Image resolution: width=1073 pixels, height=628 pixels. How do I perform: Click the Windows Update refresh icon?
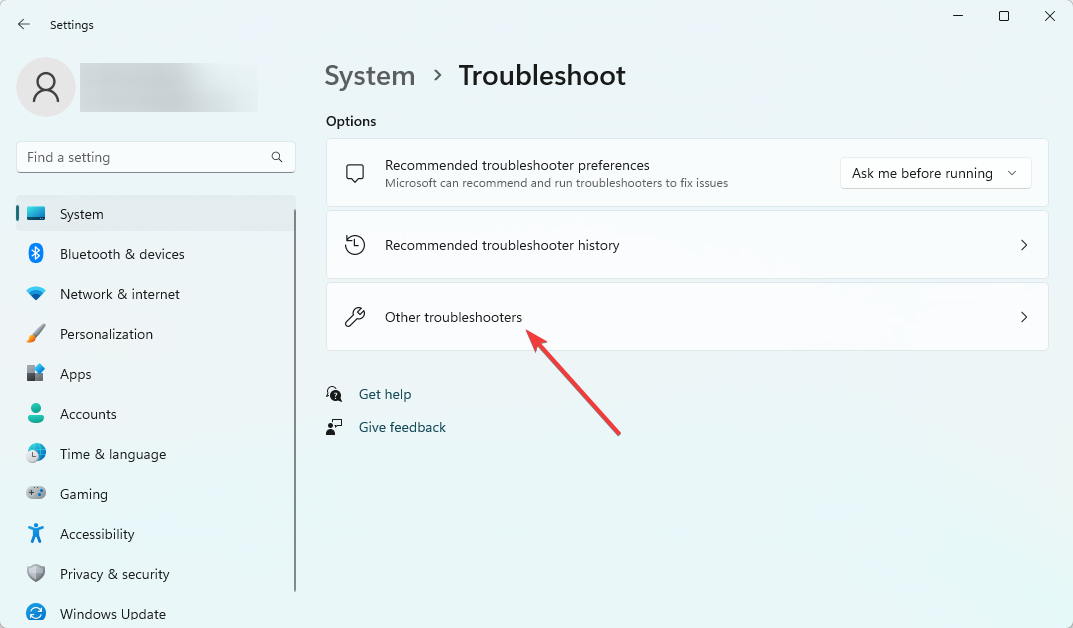[x=36, y=613]
